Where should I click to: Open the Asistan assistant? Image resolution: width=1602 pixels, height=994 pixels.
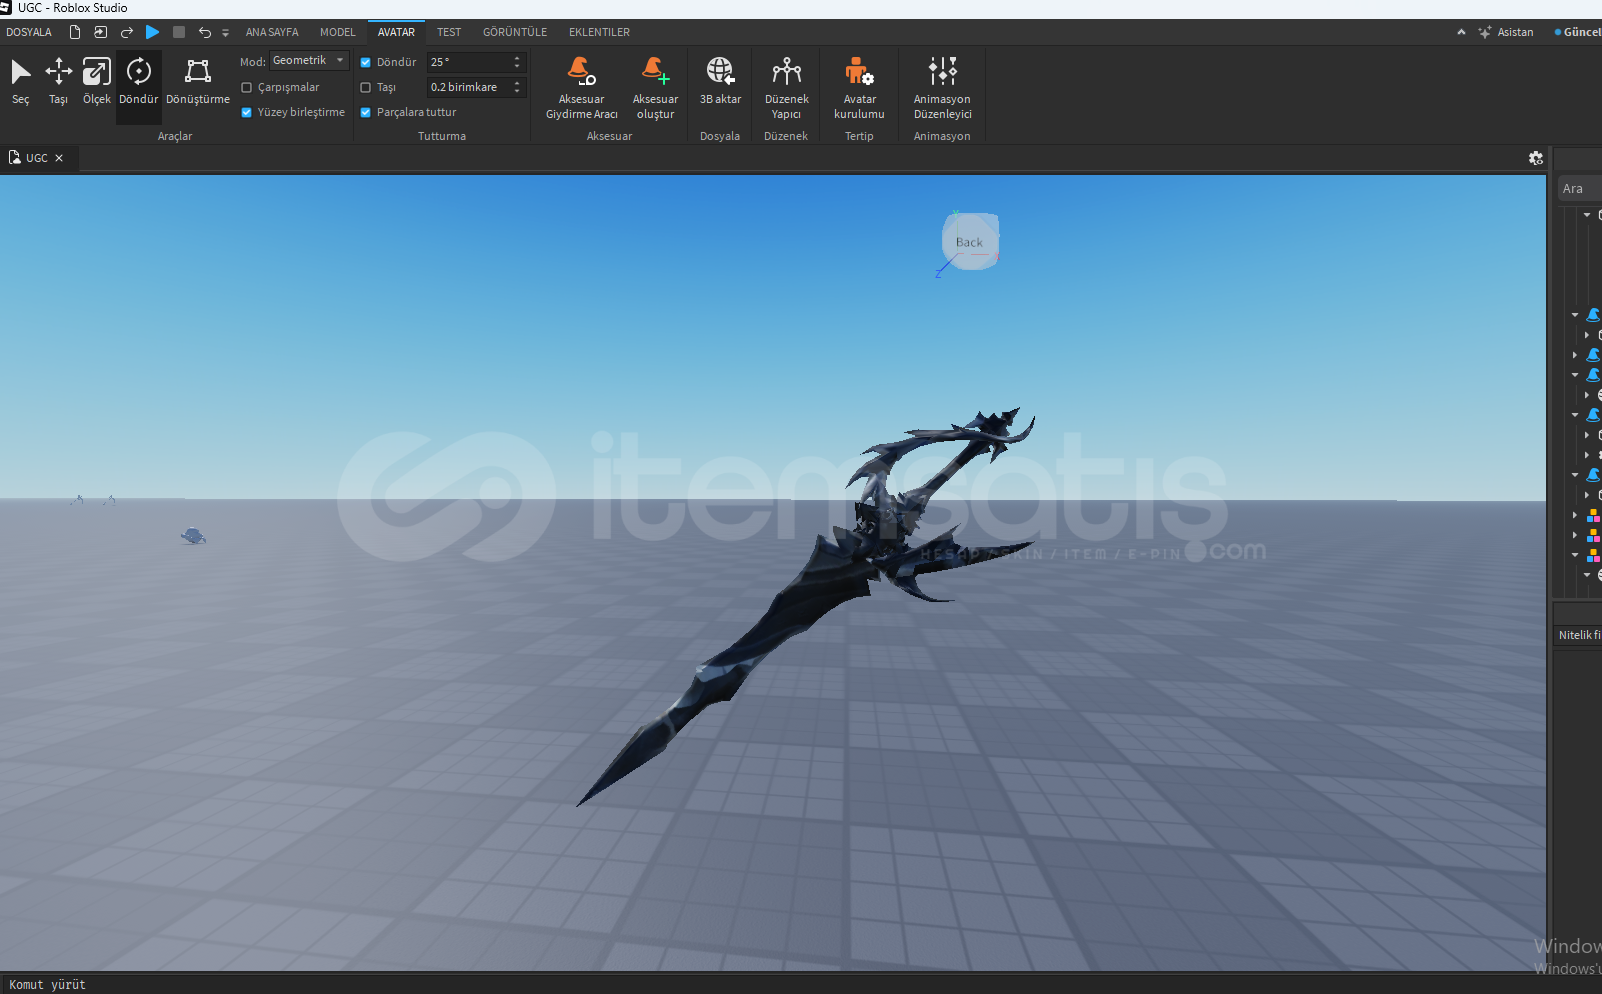(x=1506, y=32)
